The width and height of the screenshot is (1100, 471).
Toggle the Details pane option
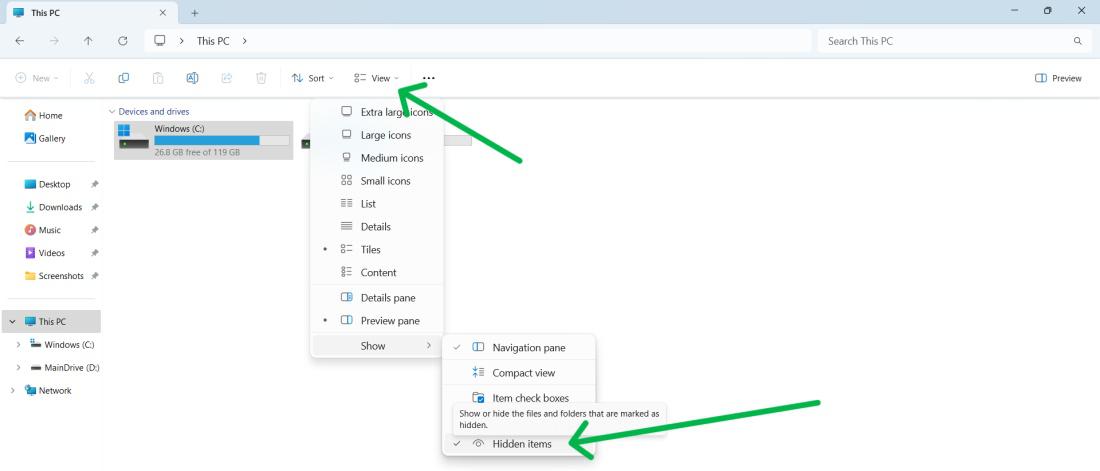377,298
